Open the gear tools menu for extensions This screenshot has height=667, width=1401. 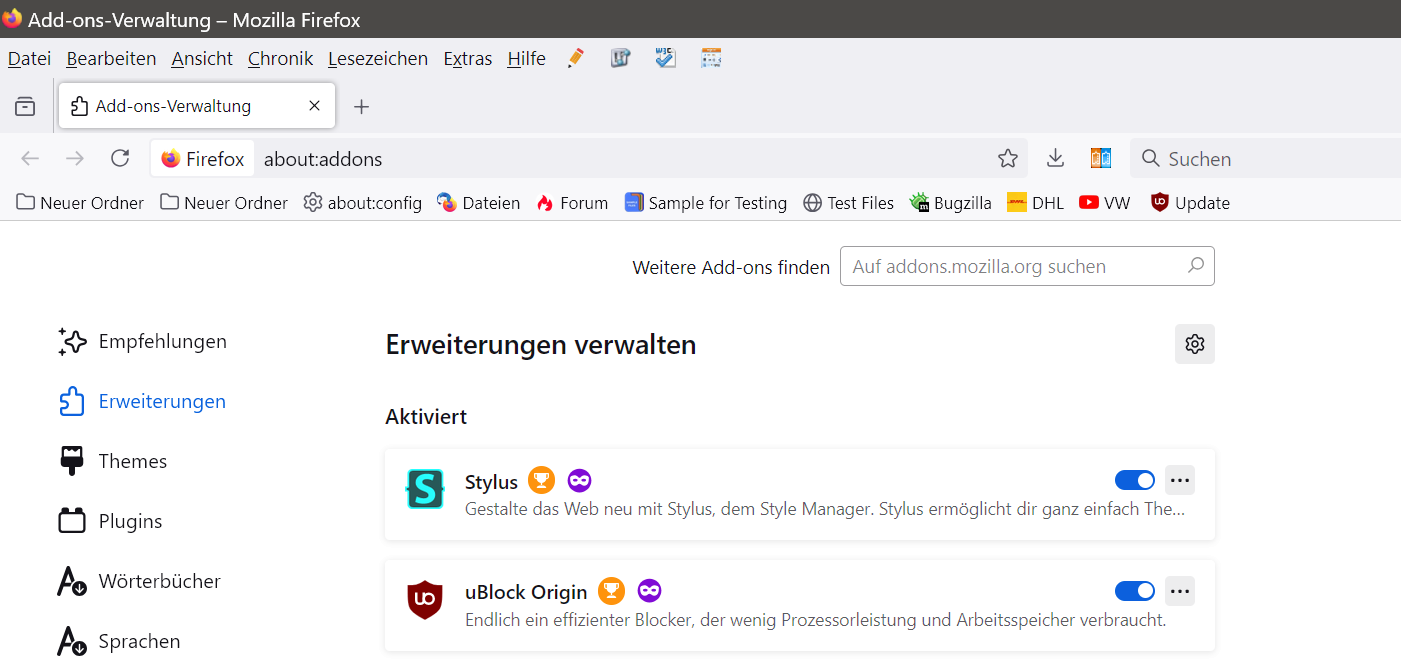click(x=1194, y=344)
